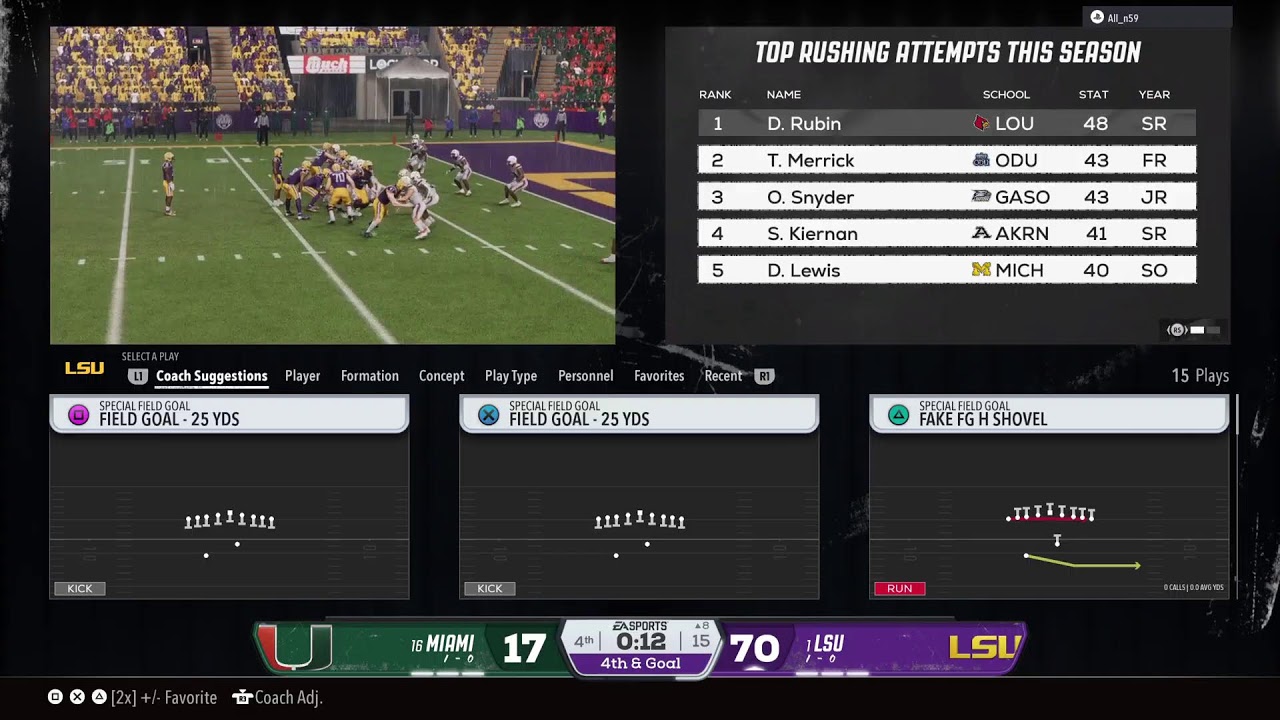This screenshot has height=720, width=1280.
Task: Select the S. Kiernan ranking row
Action: [946, 233]
